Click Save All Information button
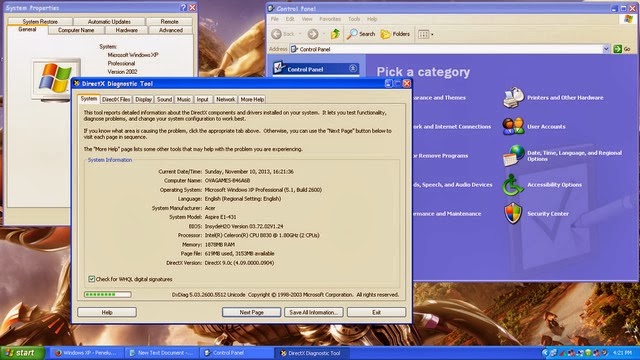Viewport: 640px width, 360px height. pyautogui.click(x=313, y=312)
